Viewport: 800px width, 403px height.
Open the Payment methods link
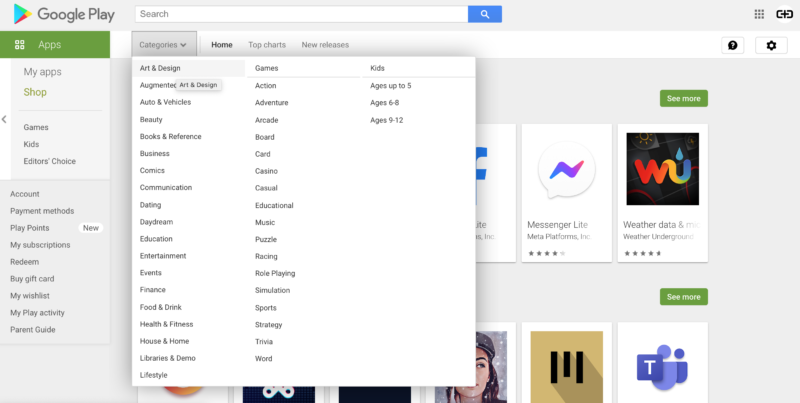[42, 211]
